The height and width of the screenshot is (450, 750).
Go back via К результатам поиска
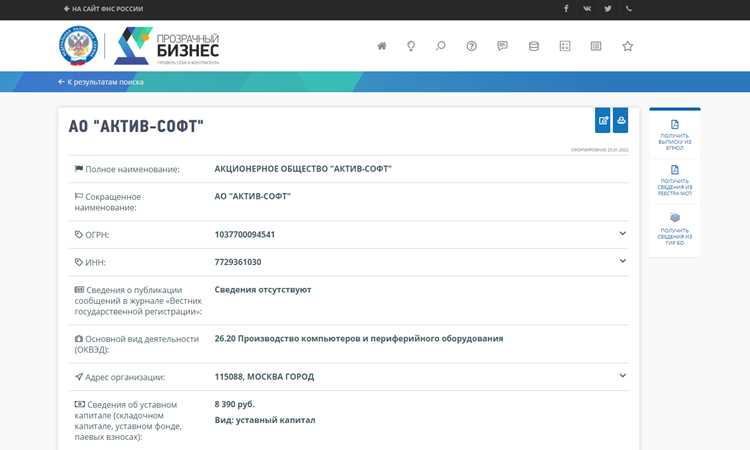(x=100, y=82)
